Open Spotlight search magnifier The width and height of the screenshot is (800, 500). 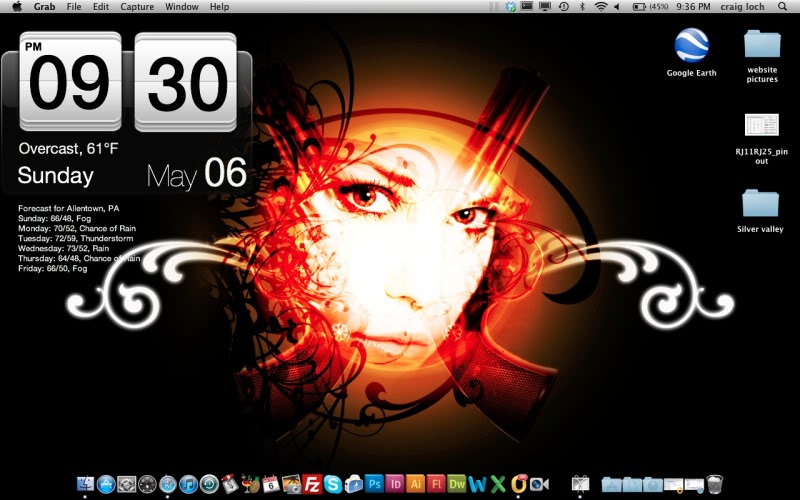click(782, 7)
